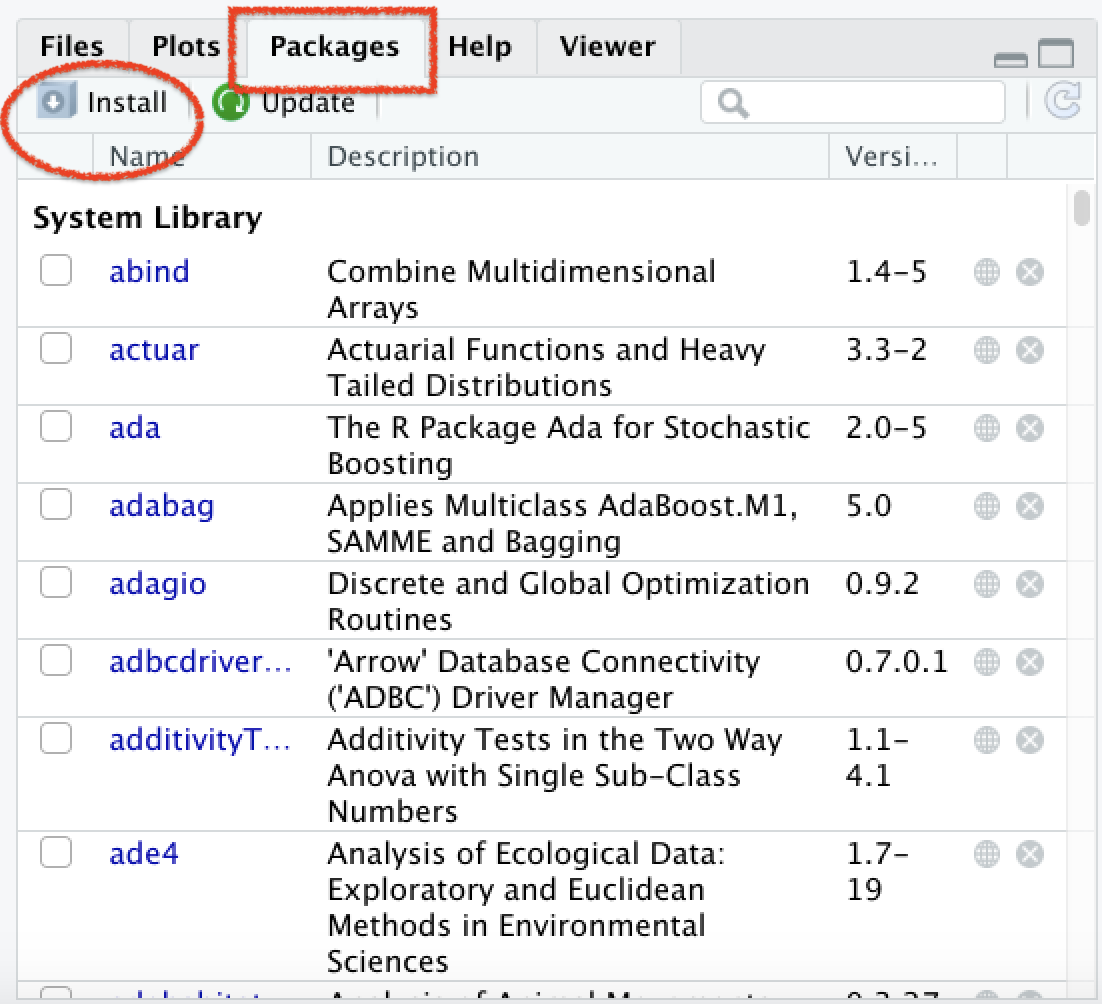The width and height of the screenshot is (1102, 1004).
Task: Load the adabag package via its checkbox
Action: [x=56, y=504]
